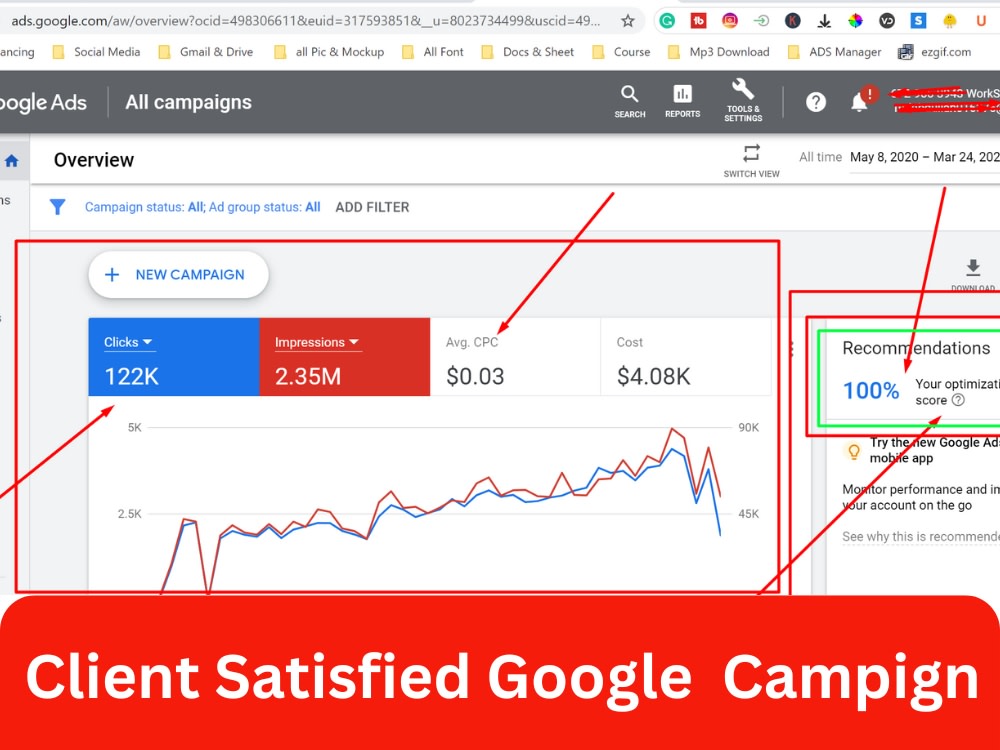Open the date range May 8, 2020 picker

925,157
